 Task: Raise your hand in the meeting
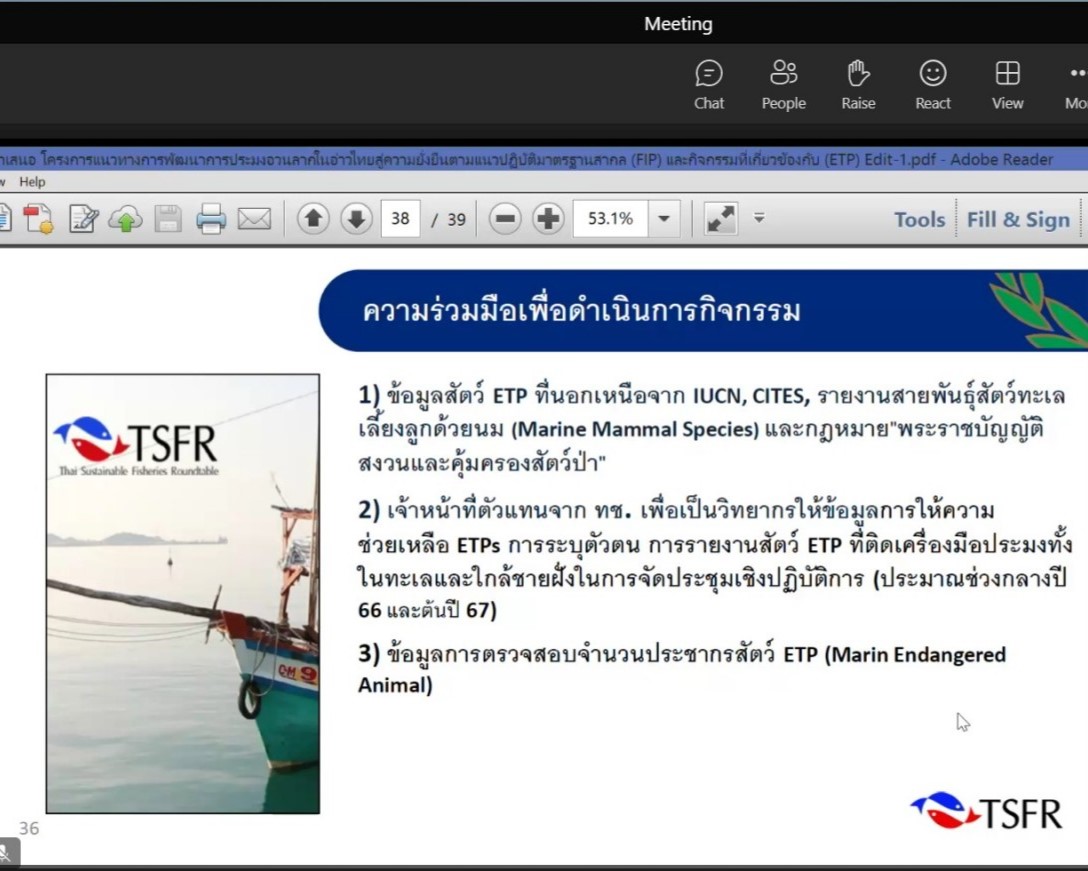(x=858, y=84)
